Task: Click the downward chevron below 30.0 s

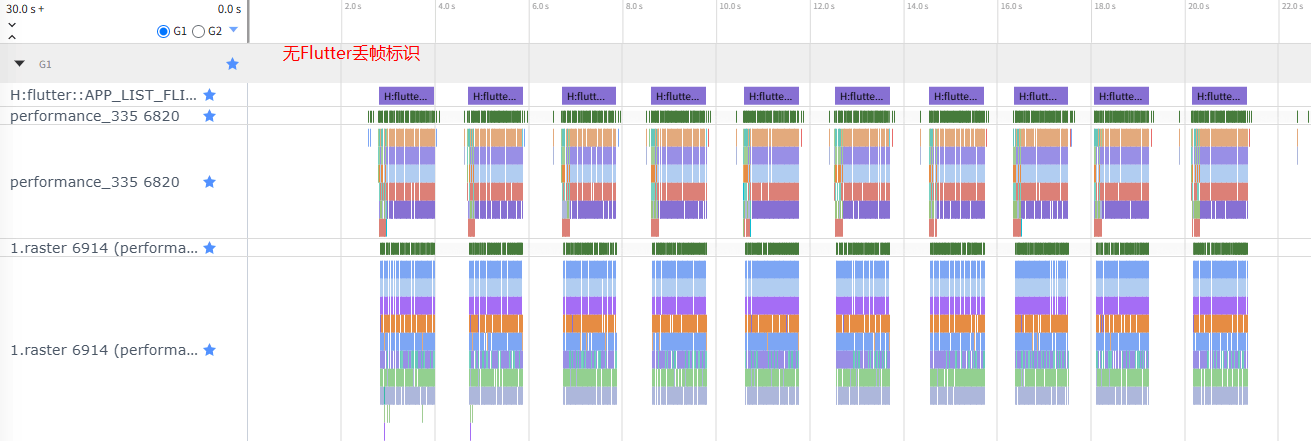Action: click(x=12, y=23)
